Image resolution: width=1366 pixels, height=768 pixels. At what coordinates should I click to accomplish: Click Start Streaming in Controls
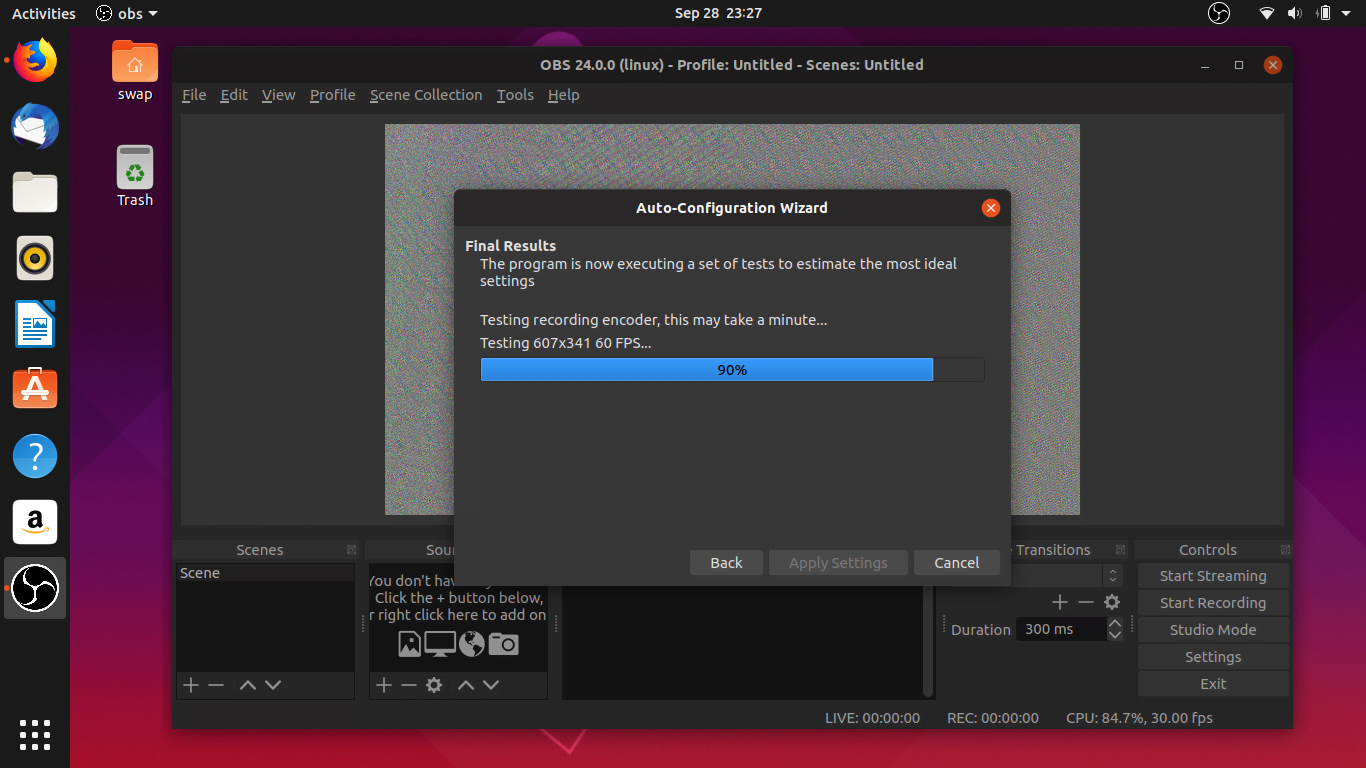coord(1213,576)
